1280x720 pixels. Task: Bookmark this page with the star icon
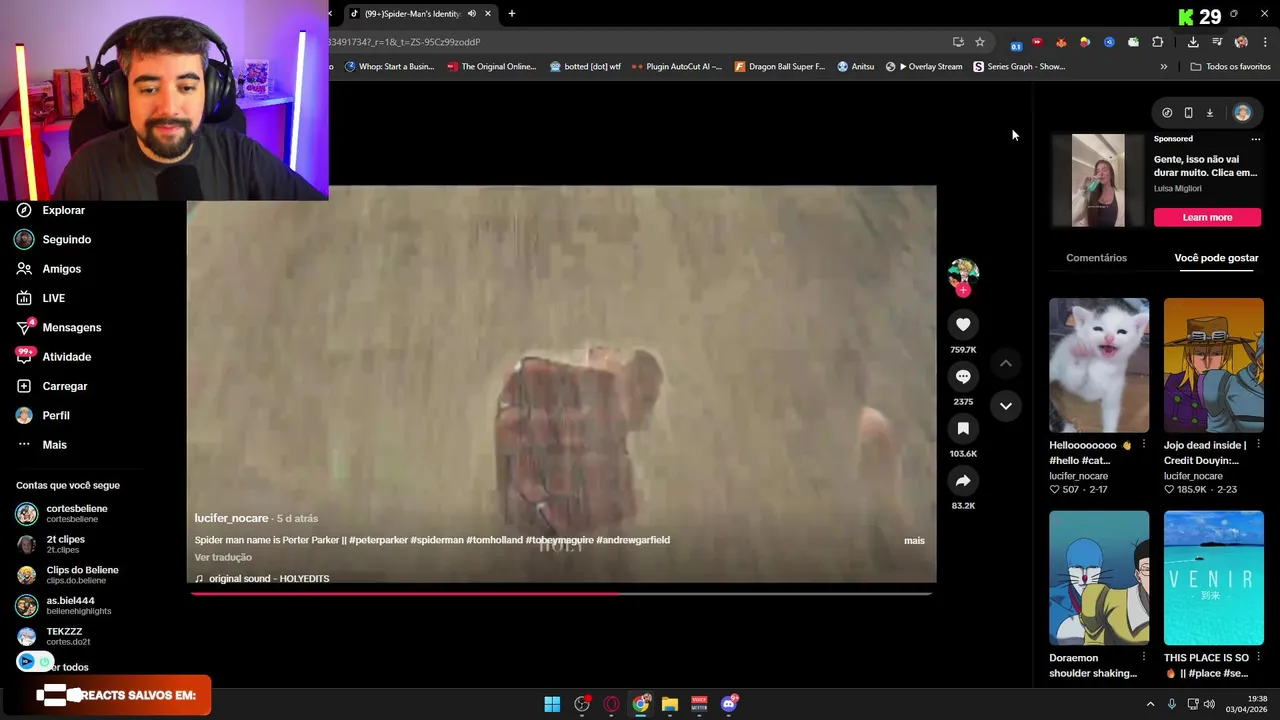click(x=980, y=42)
